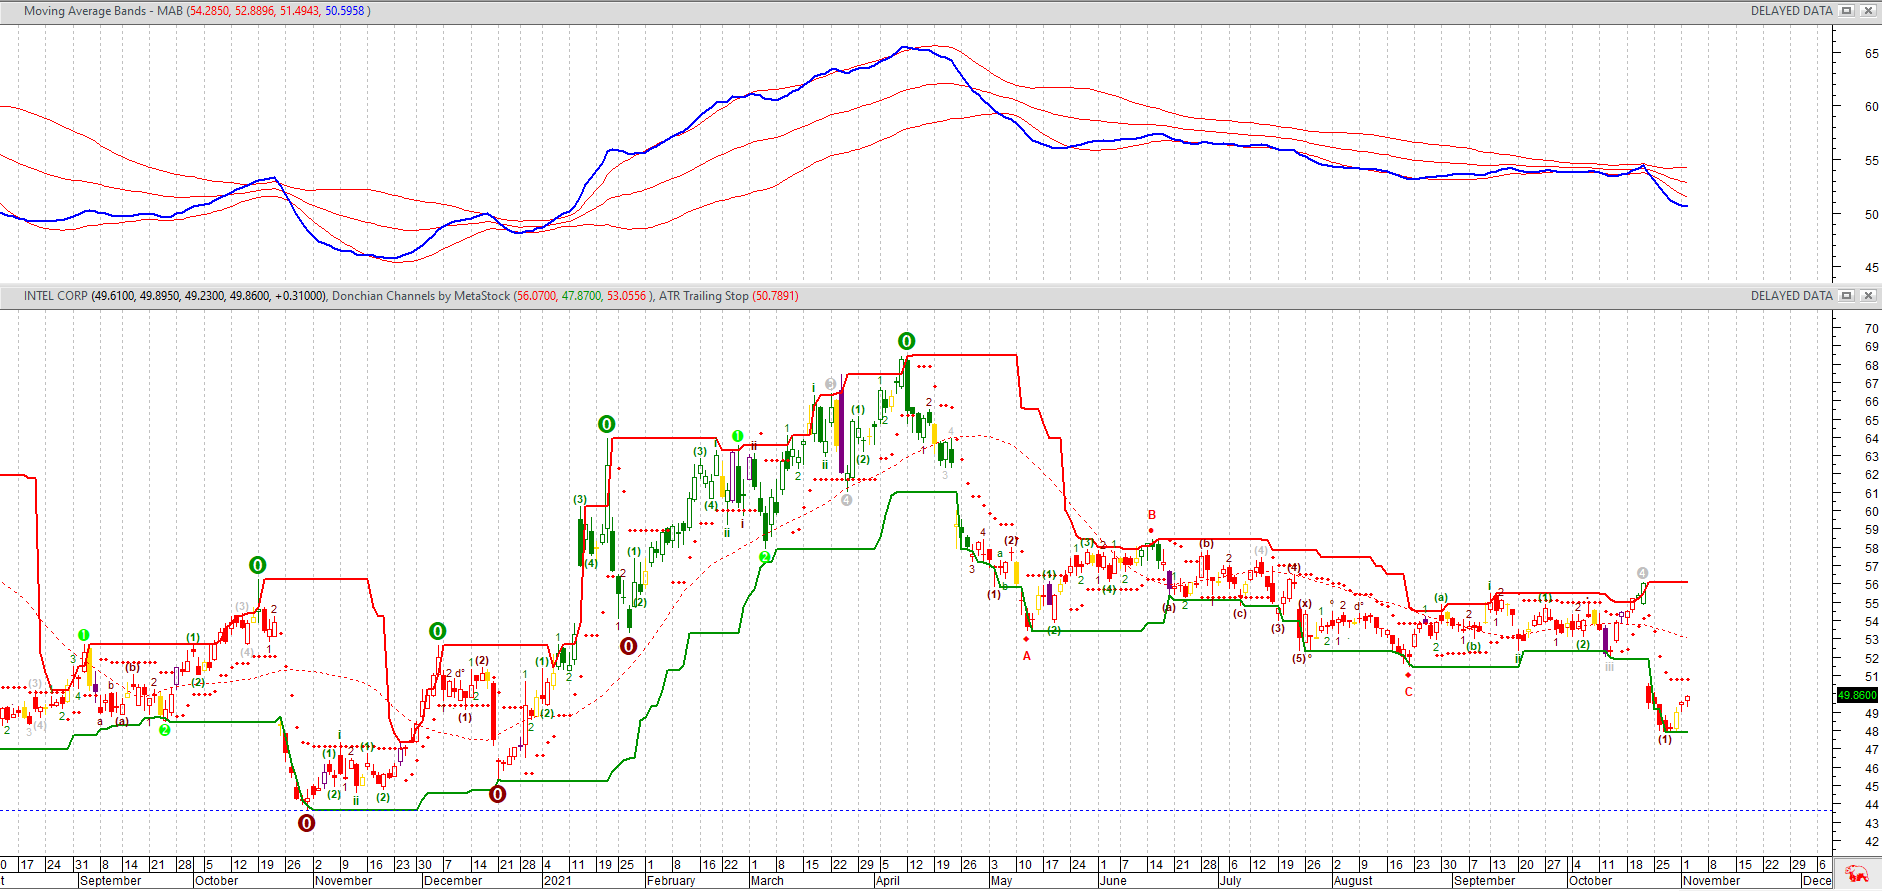Close the INTEL CORP price pane

[x=1867, y=296]
